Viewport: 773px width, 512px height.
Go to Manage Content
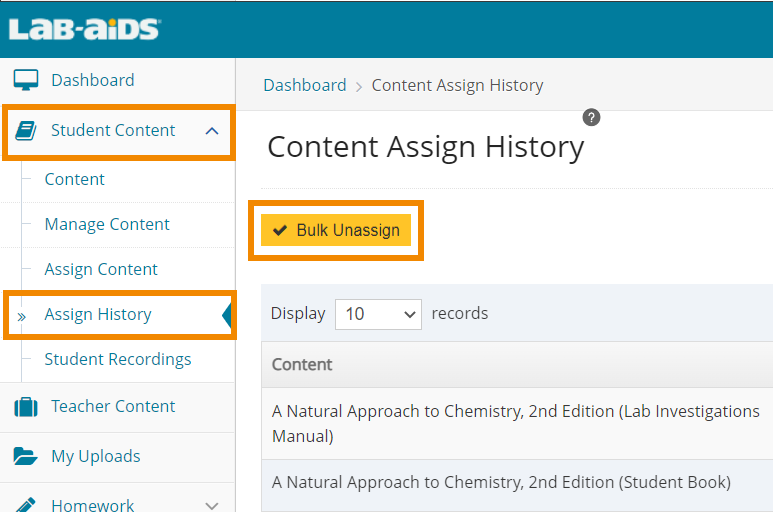(107, 225)
